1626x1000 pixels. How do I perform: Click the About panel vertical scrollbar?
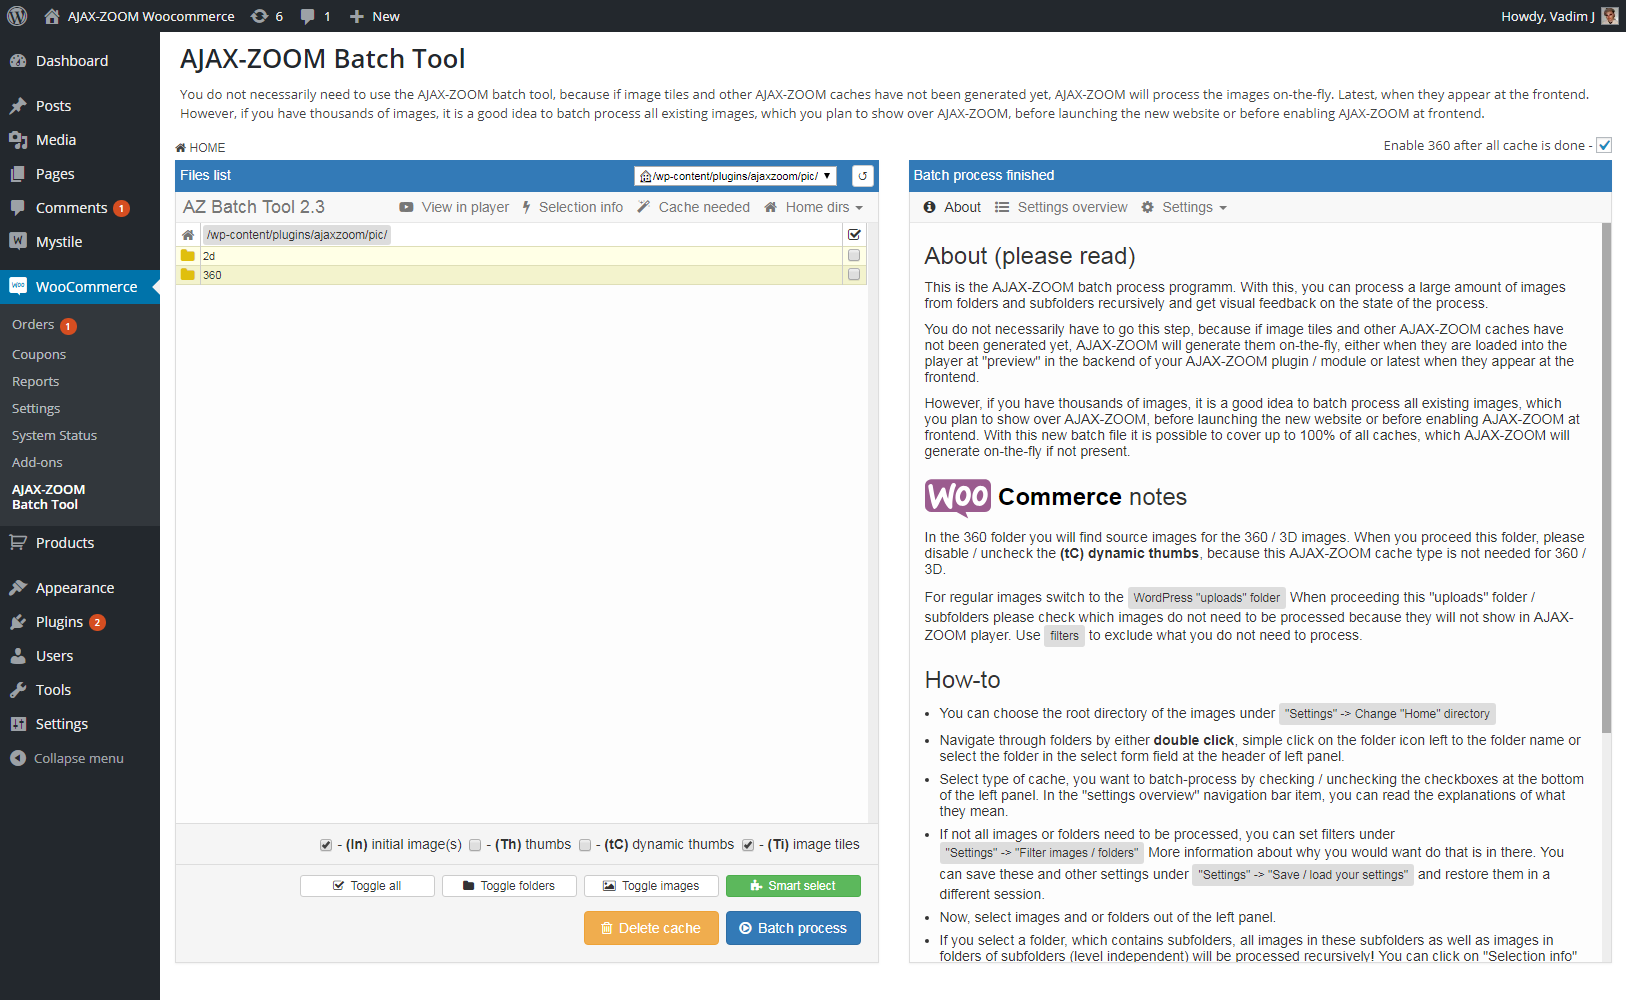(x=1606, y=478)
